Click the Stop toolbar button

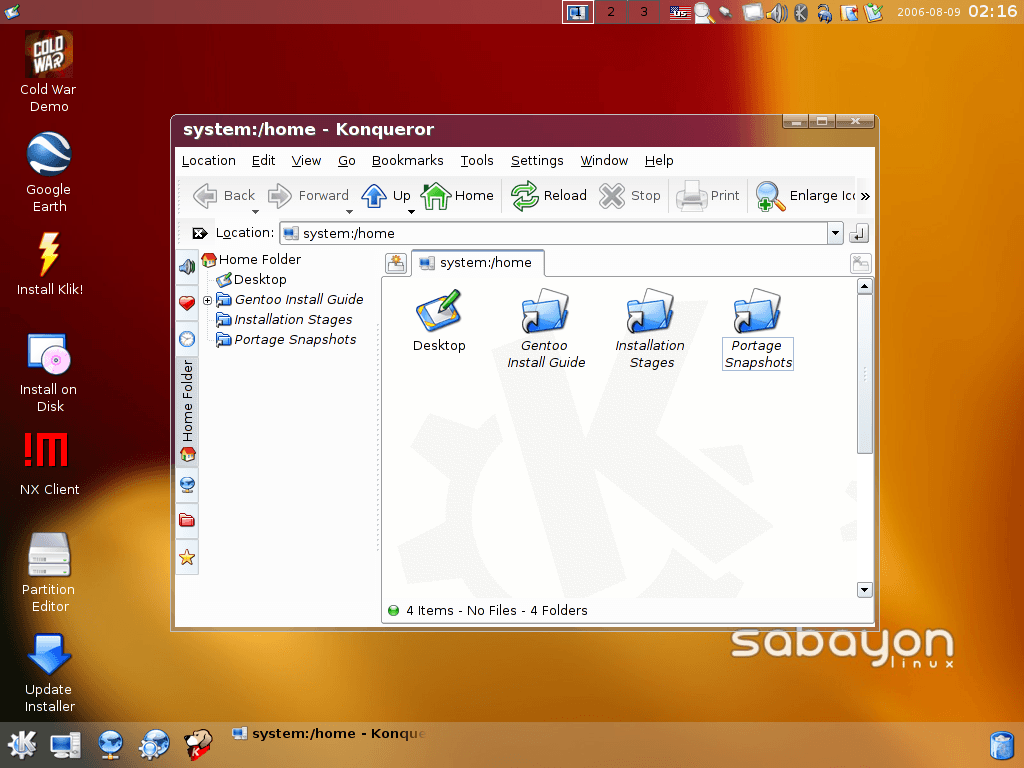click(x=630, y=195)
